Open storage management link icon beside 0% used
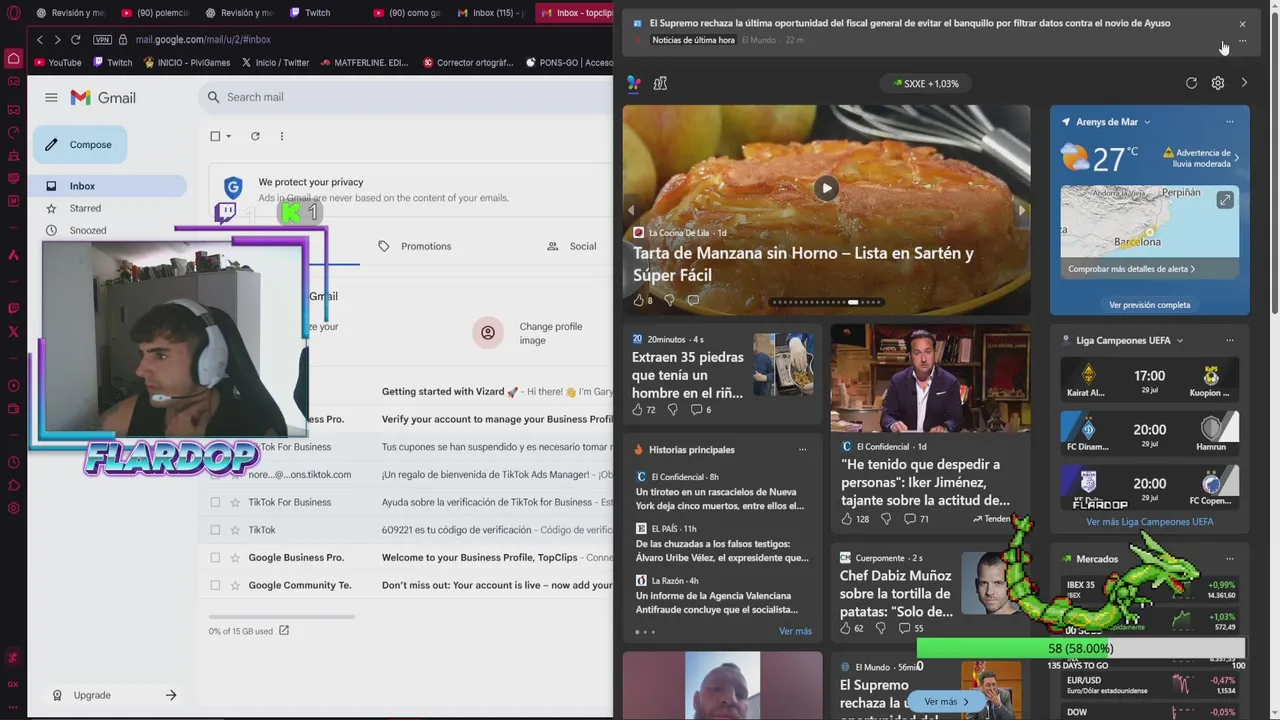The height and width of the screenshot is (720, 1280). (284, 631)
